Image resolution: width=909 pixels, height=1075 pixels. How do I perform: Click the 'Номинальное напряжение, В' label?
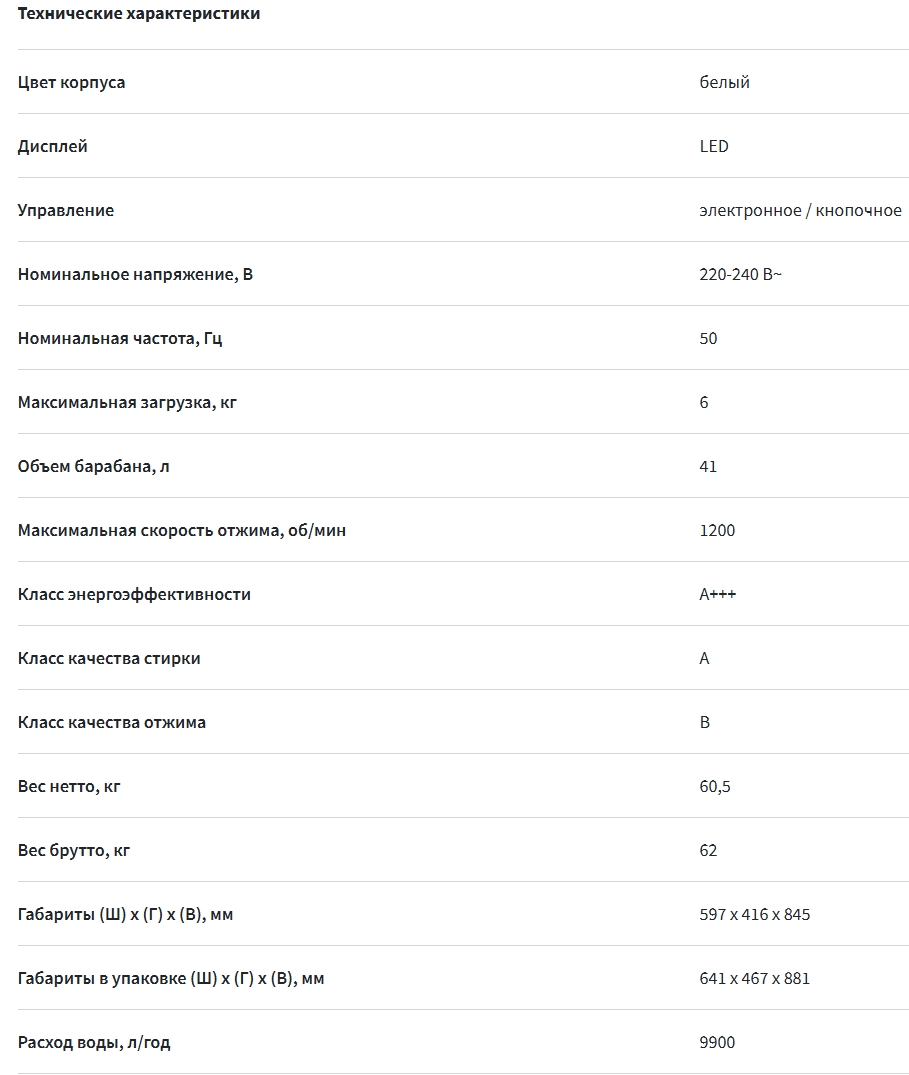[x=135, y=274]
